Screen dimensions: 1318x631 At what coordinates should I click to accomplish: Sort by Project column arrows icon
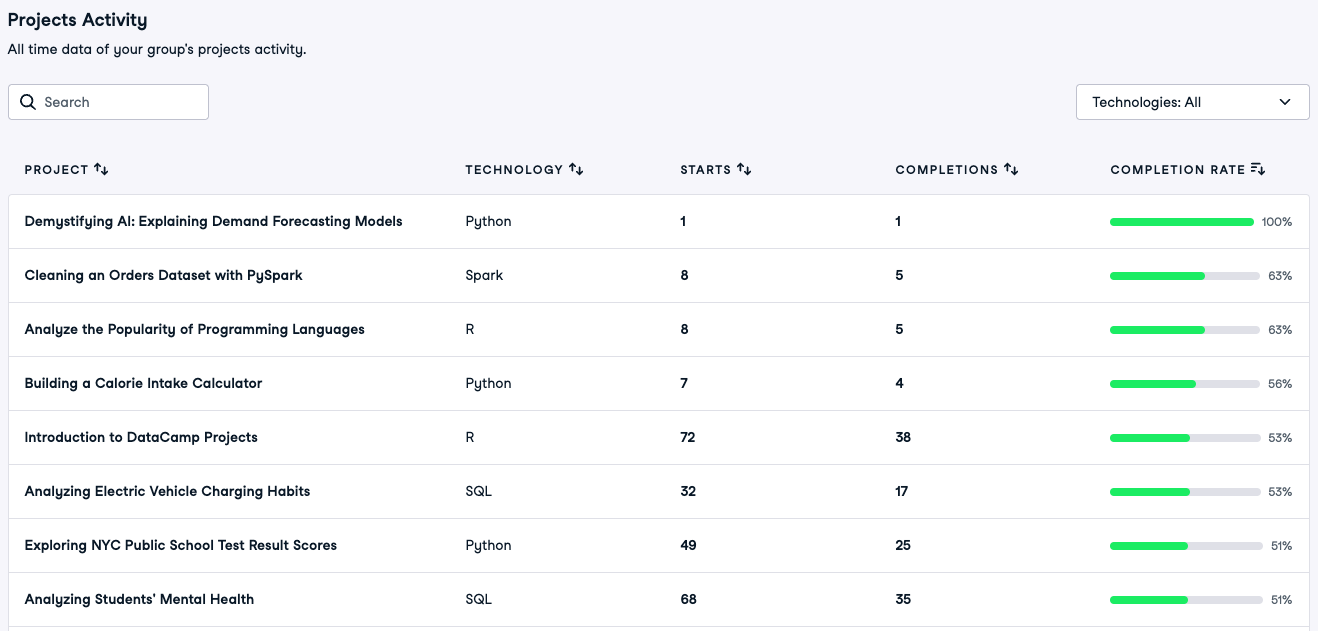[x=101, y=170]
